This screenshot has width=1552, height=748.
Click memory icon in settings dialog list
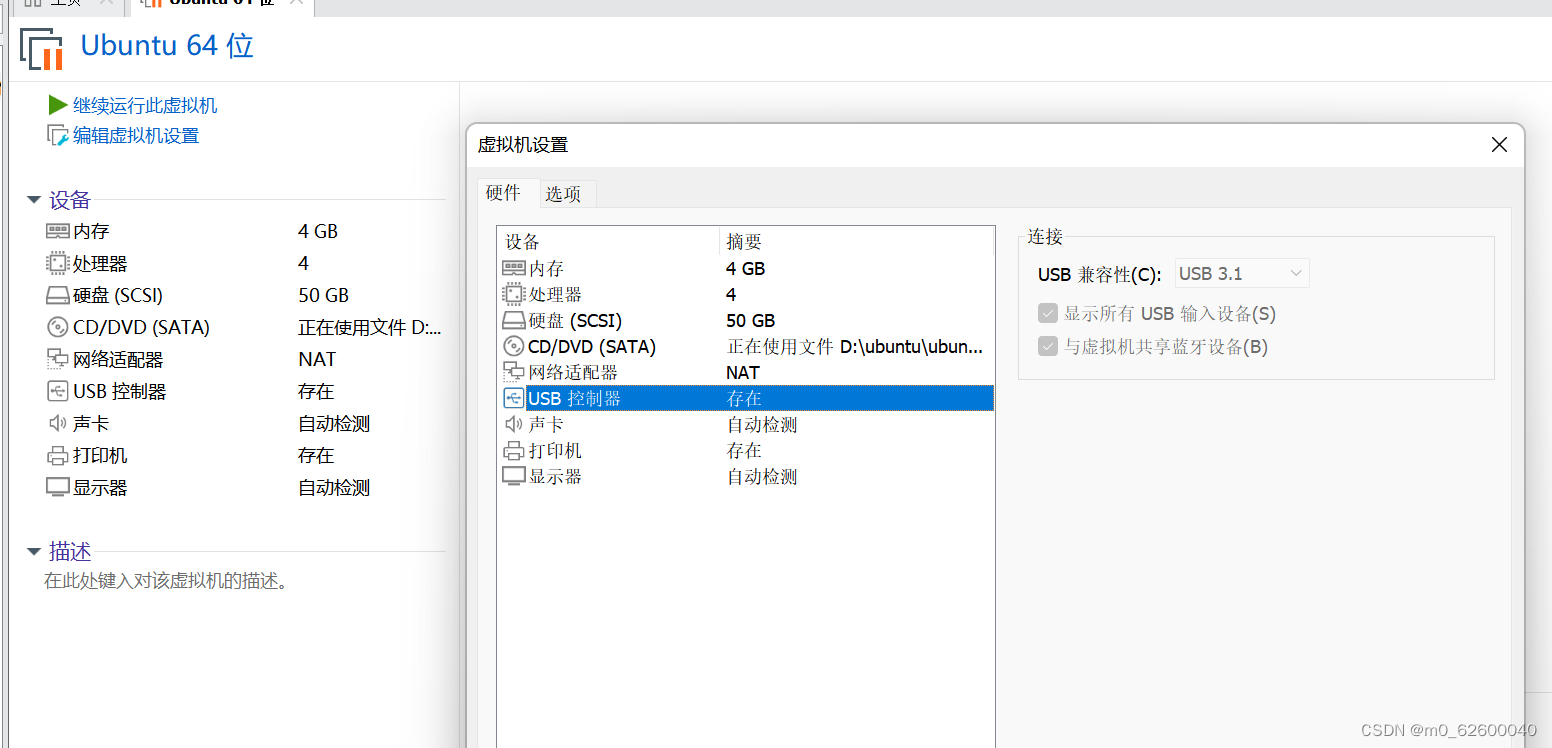[513, 268]
